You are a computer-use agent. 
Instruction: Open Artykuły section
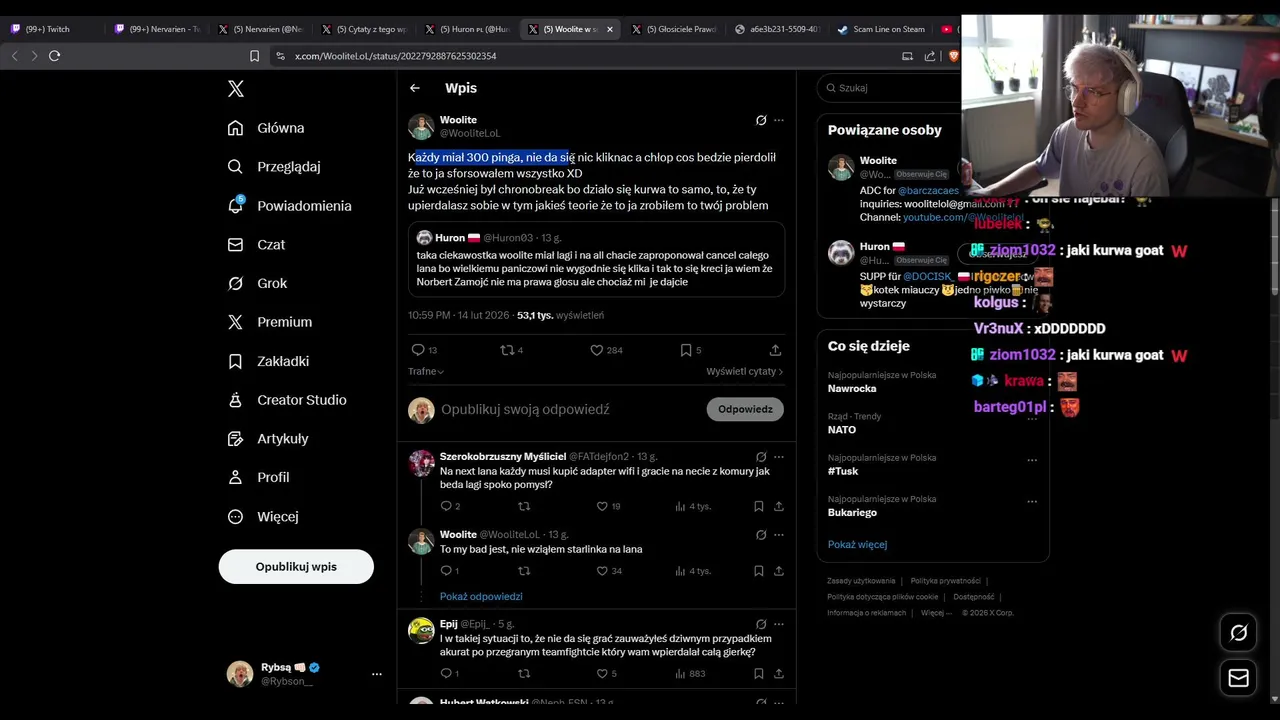pos(268,439)
